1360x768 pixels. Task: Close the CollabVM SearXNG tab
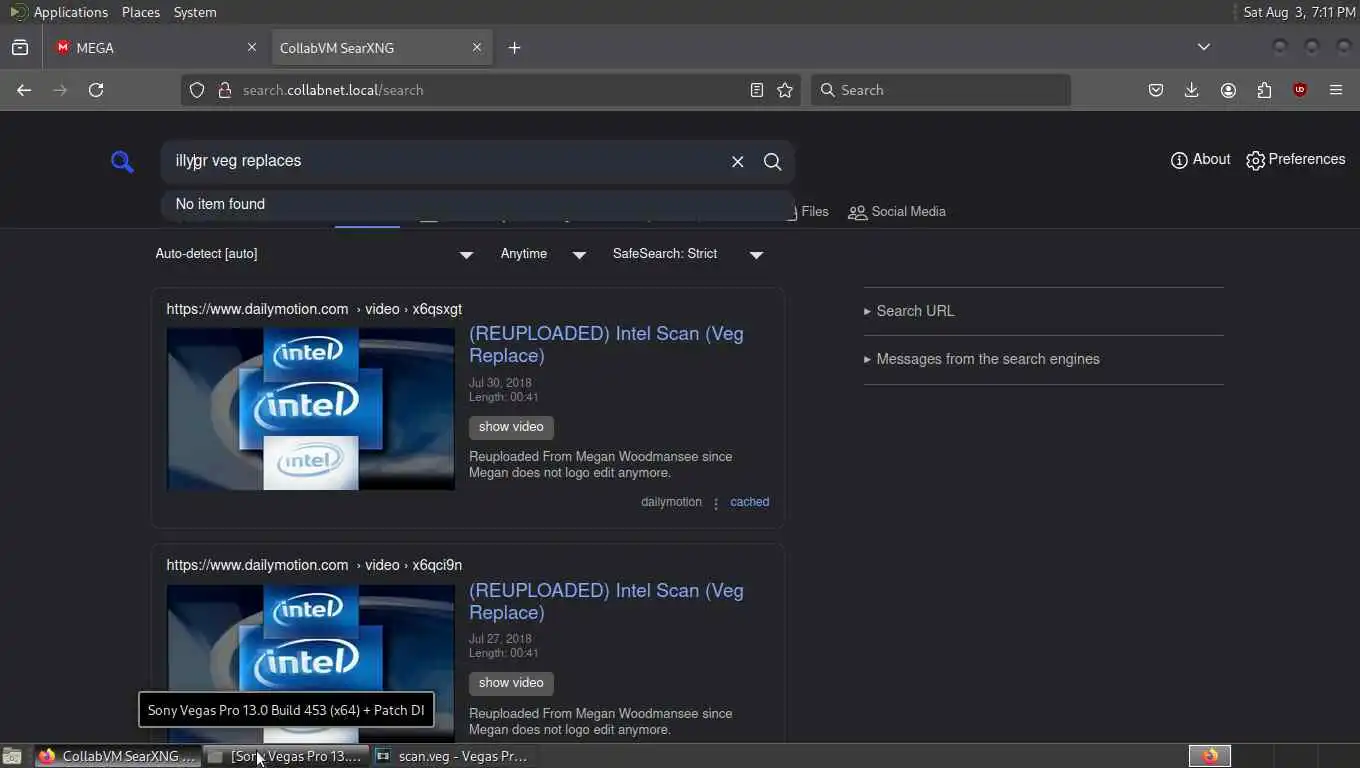(476, 47)
